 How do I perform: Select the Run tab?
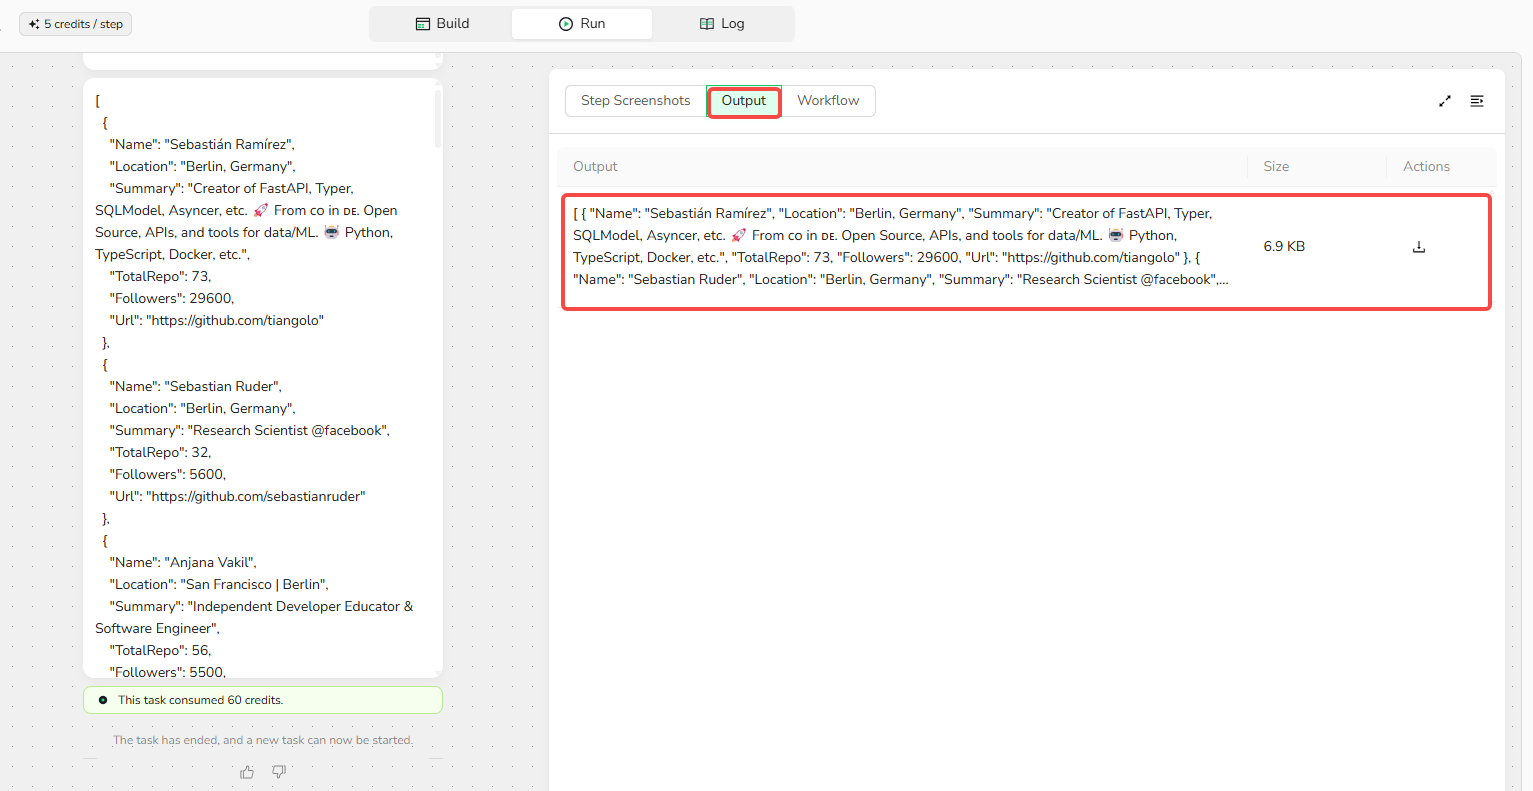581,24
